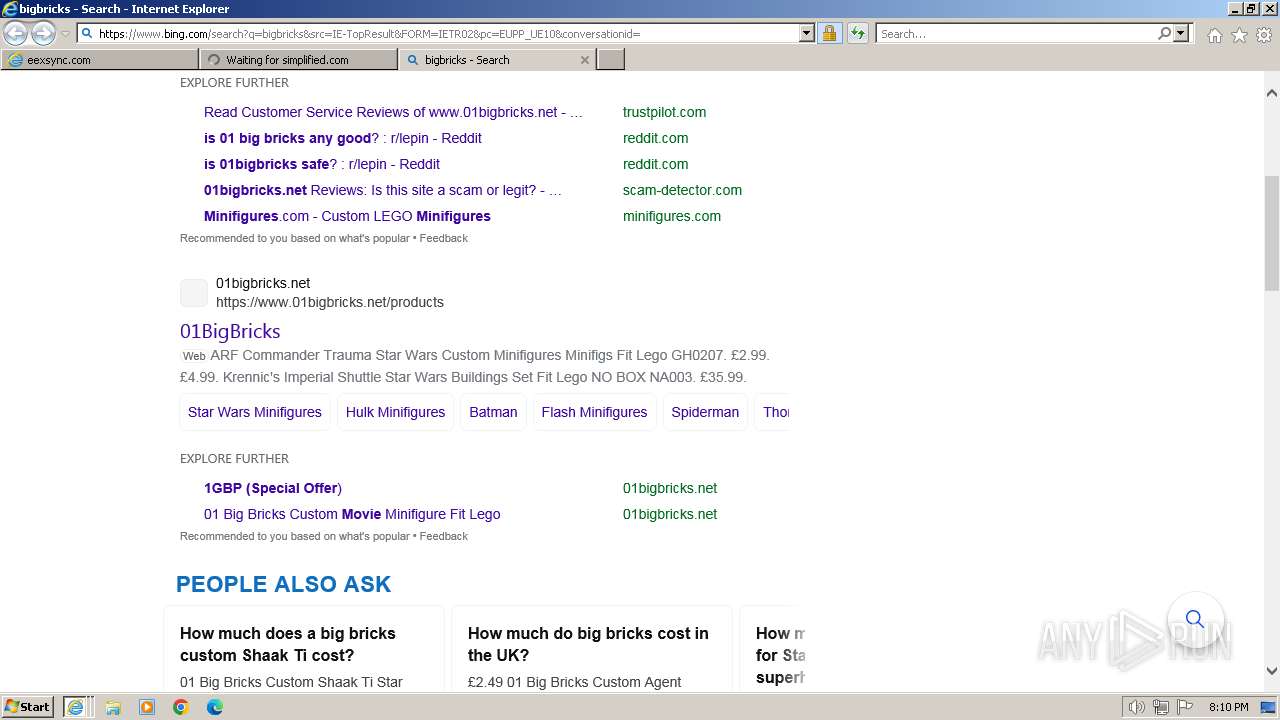Open the 1GBP (Special Offer) link

pyautogui.click(x=273, y=488)
